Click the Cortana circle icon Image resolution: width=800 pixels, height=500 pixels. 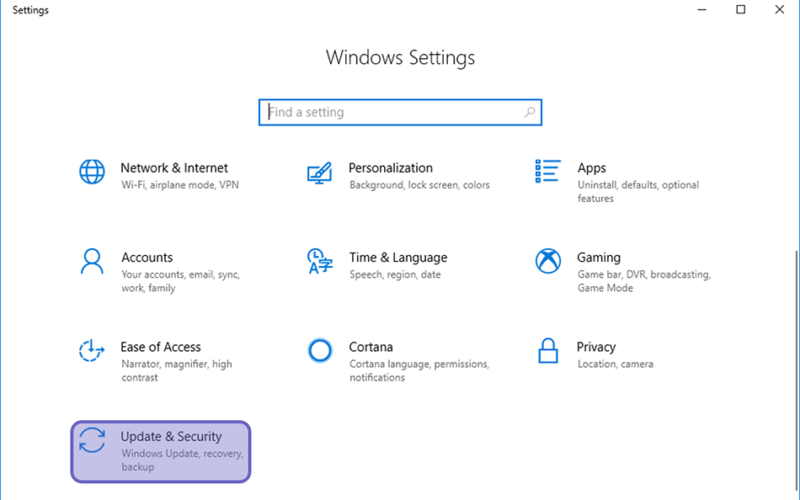(x=320, y=351)
